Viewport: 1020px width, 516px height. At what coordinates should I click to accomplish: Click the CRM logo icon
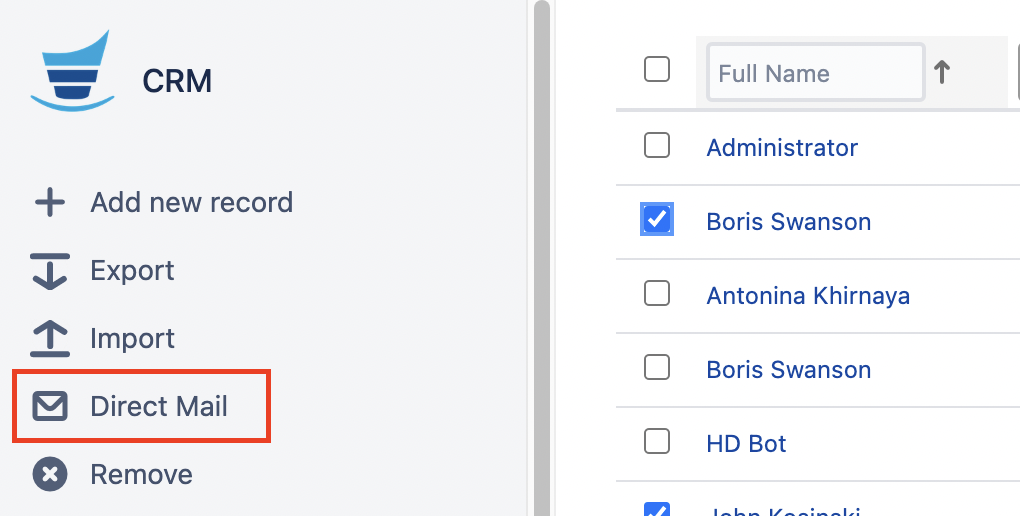(70, 70)
